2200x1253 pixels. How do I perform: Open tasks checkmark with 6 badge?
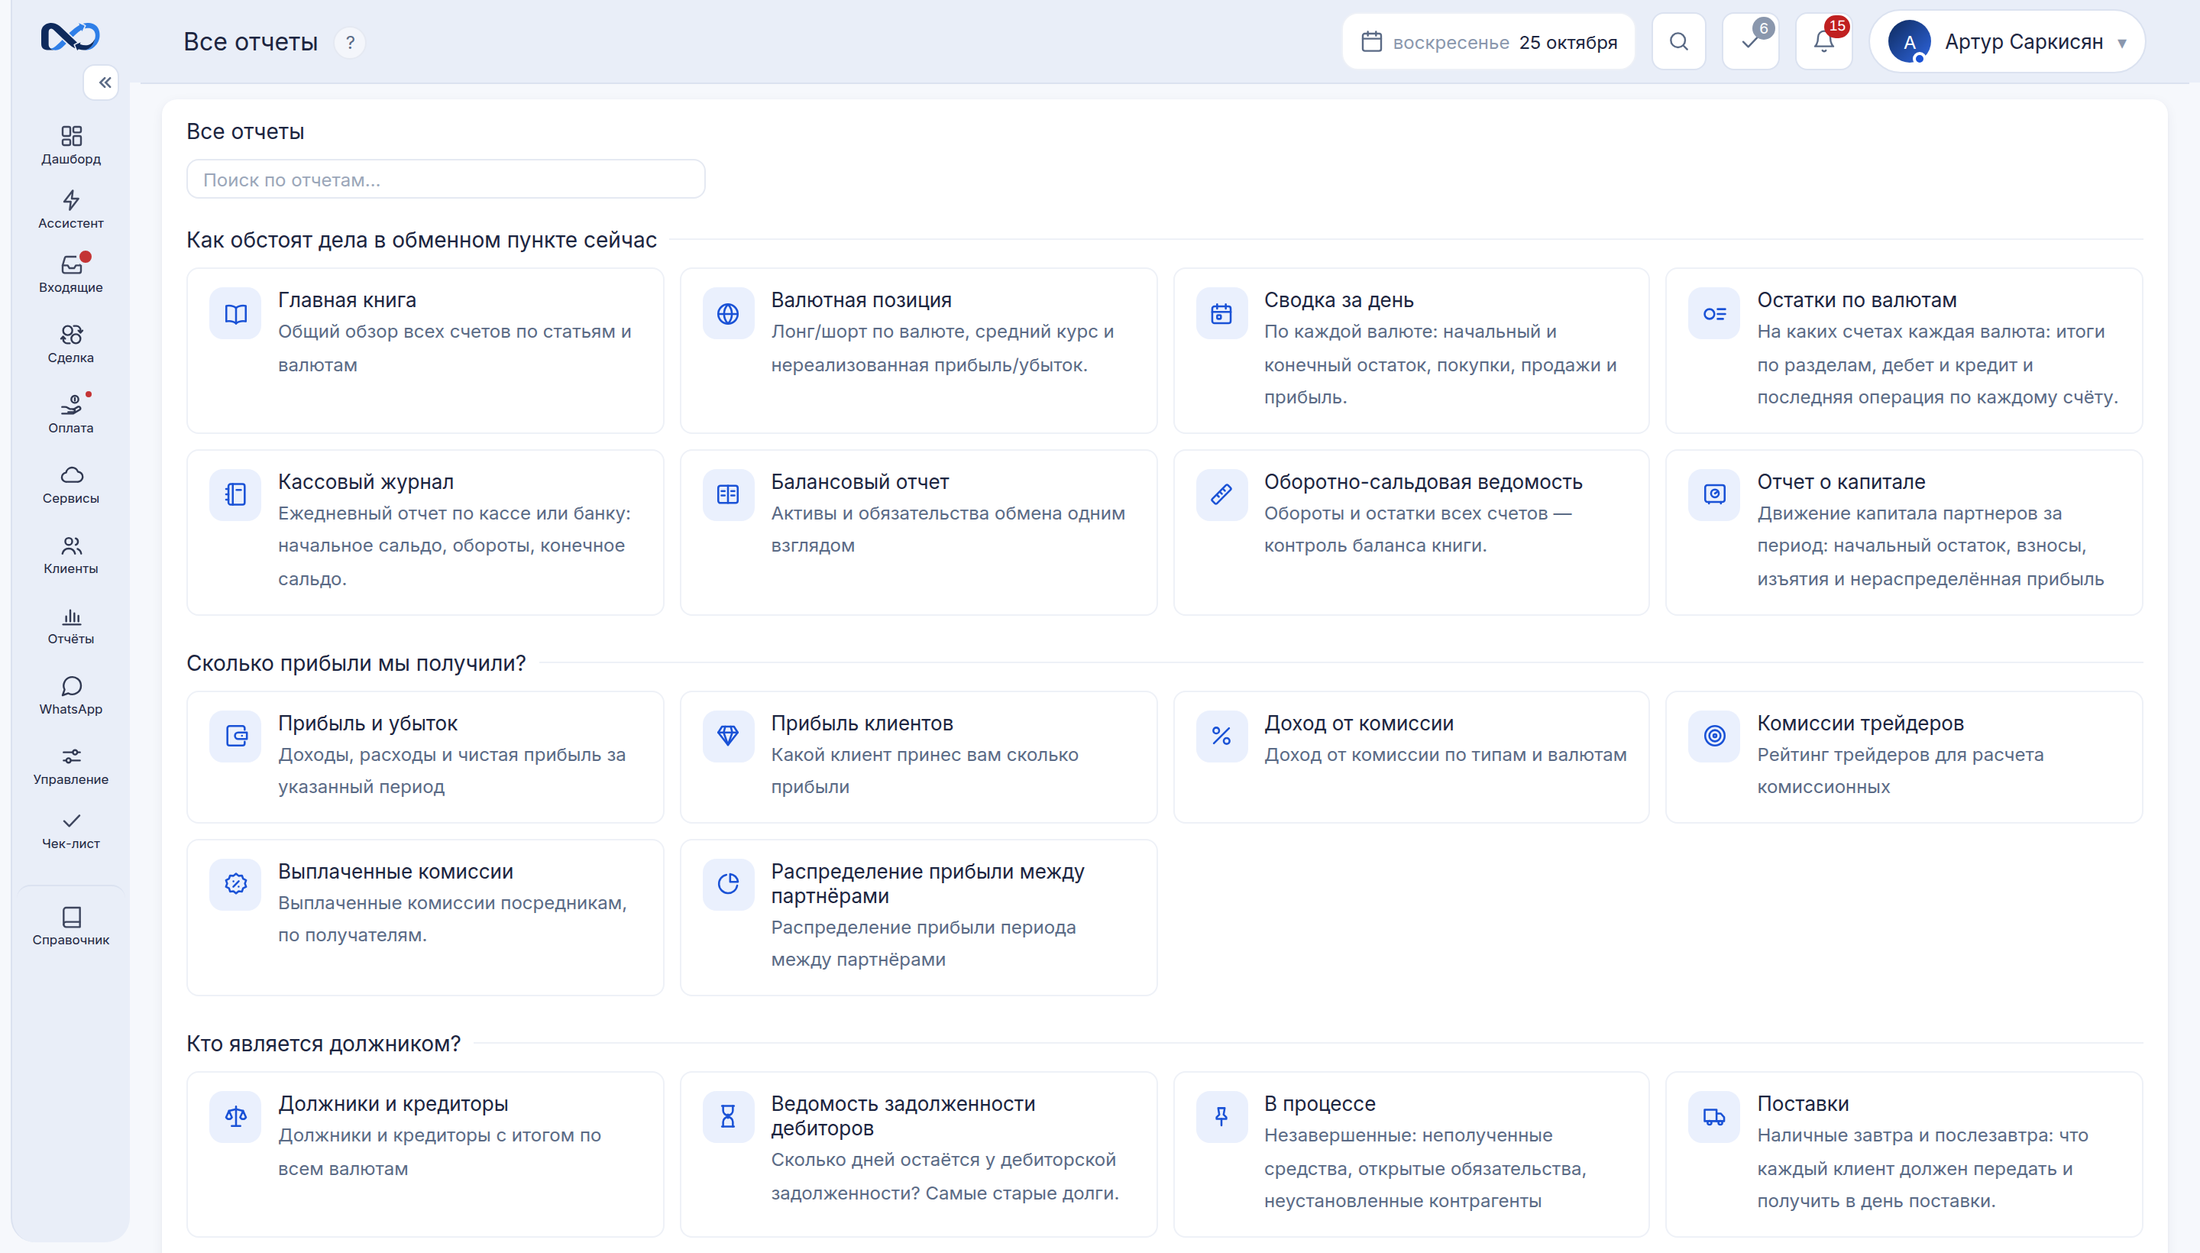(1751, 42)
